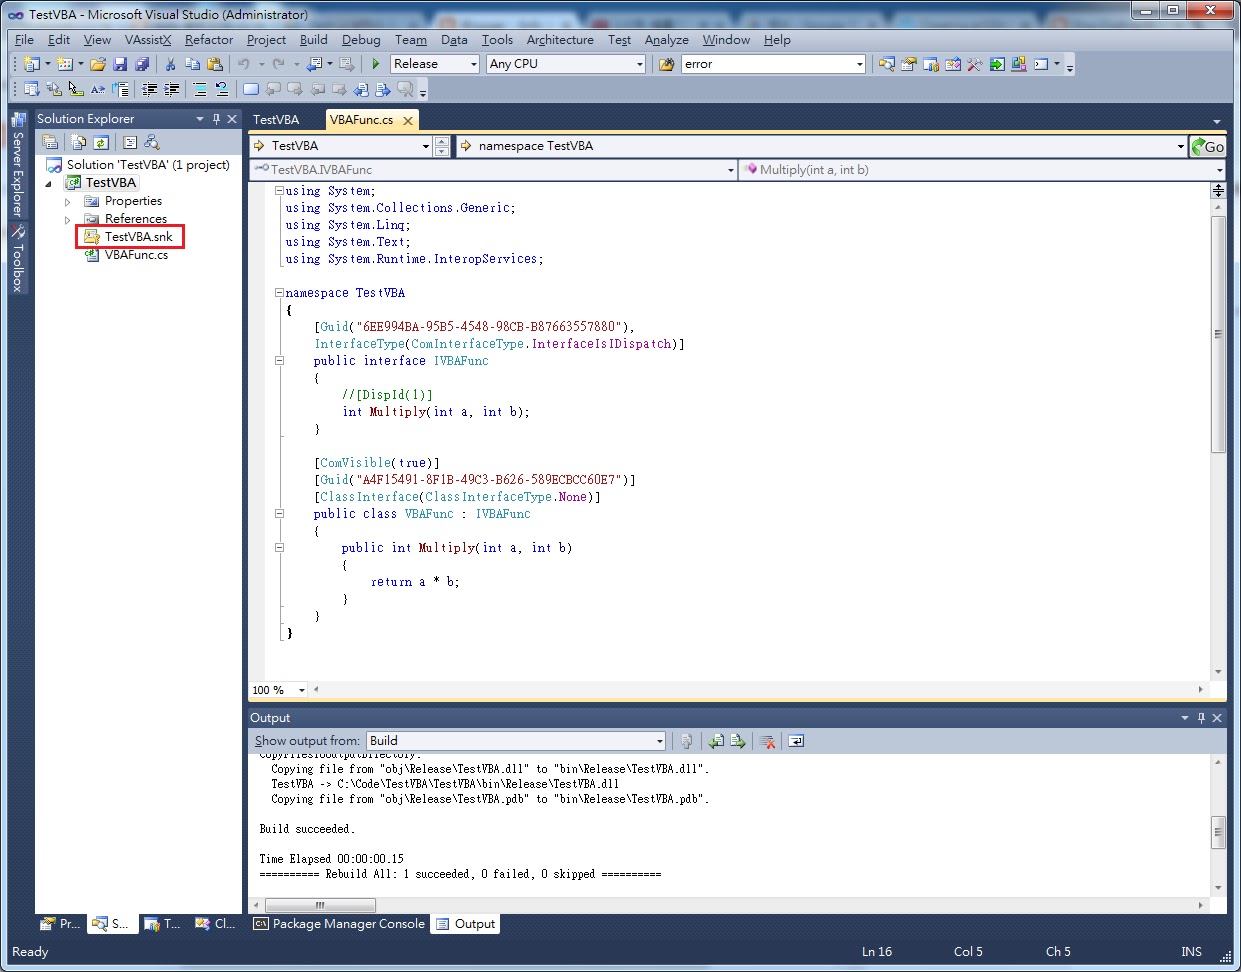Screen dimensions: 1241x972
Task: Open the 'error' find combo dropdown
Action: 860,64
